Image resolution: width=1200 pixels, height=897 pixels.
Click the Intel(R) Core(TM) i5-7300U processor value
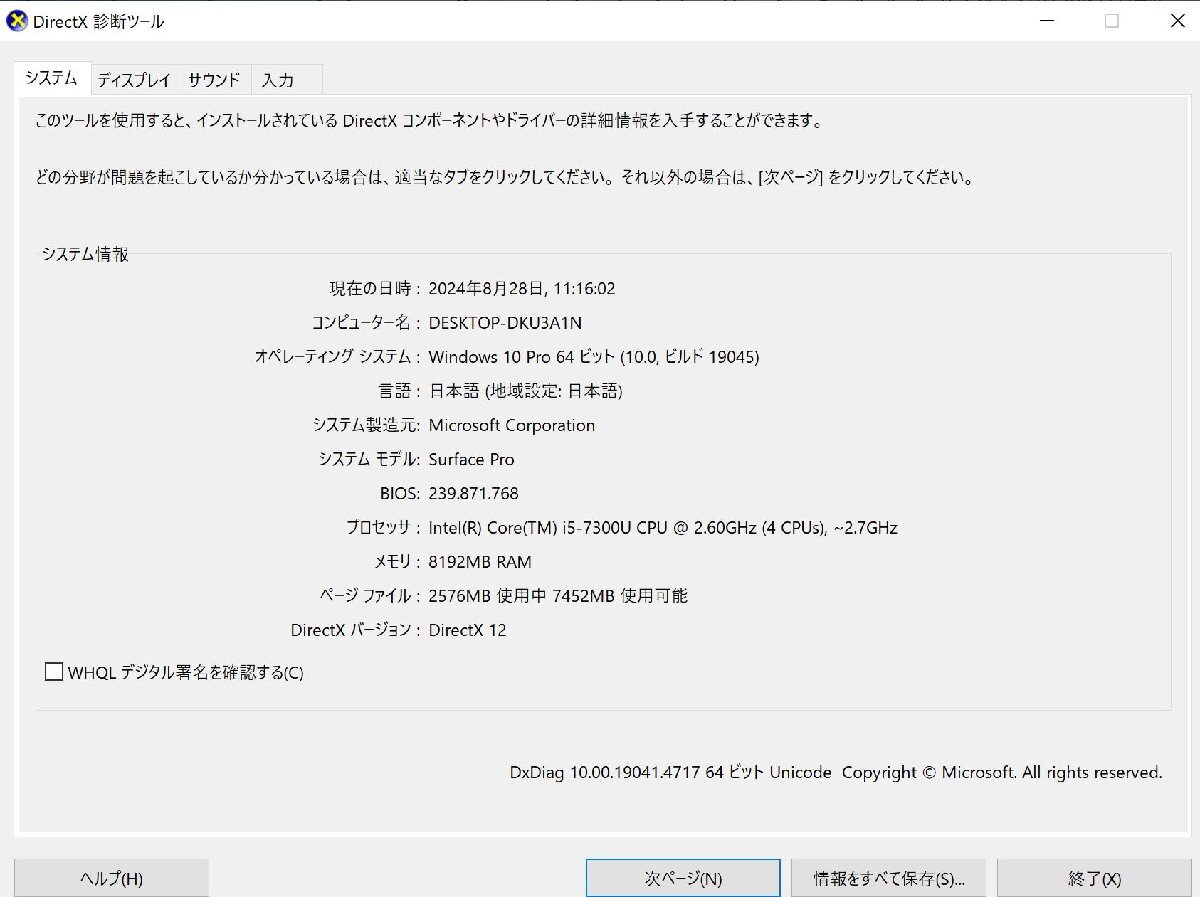click(x=662, y=527)
